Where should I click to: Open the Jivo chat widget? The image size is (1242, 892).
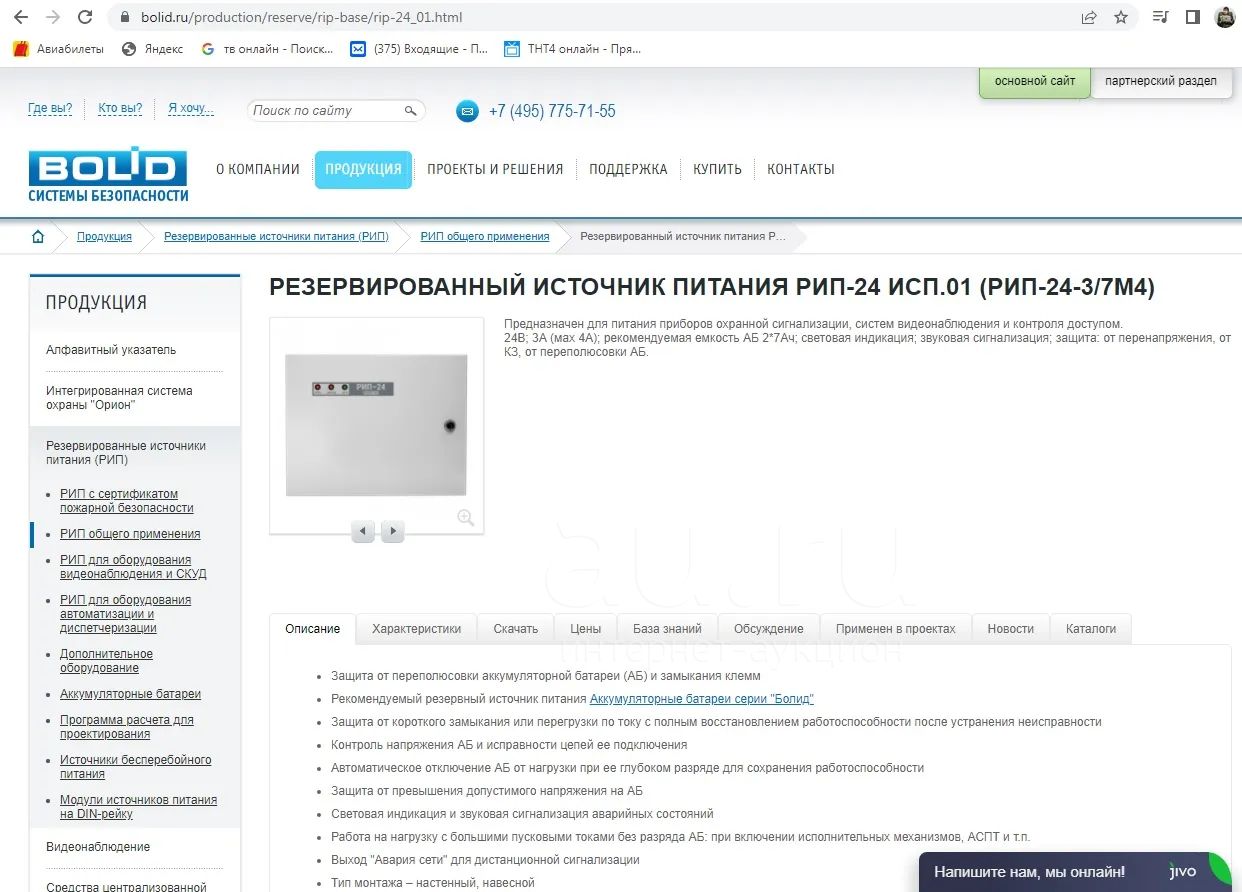click(1075, 872)
